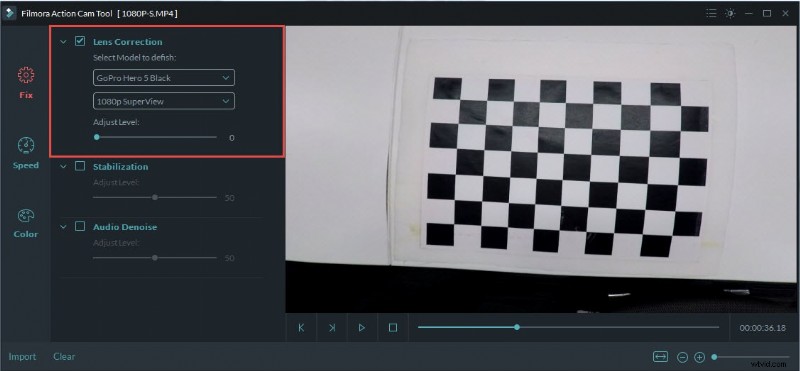Play the video preview
The height and width of the screenshot is (371, 800).
coord(362,328)
